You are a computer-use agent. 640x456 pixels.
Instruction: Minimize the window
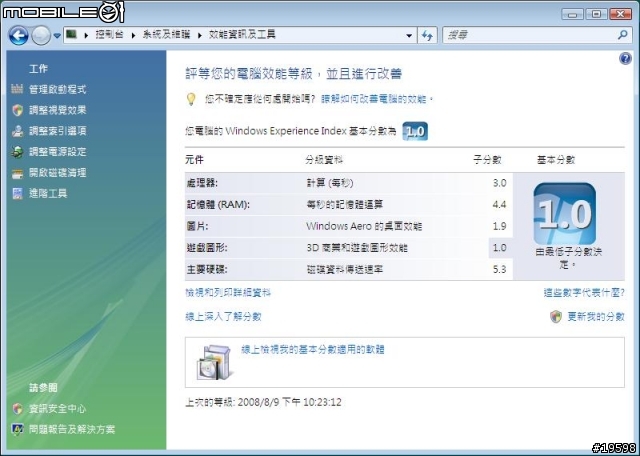point(573,14)
